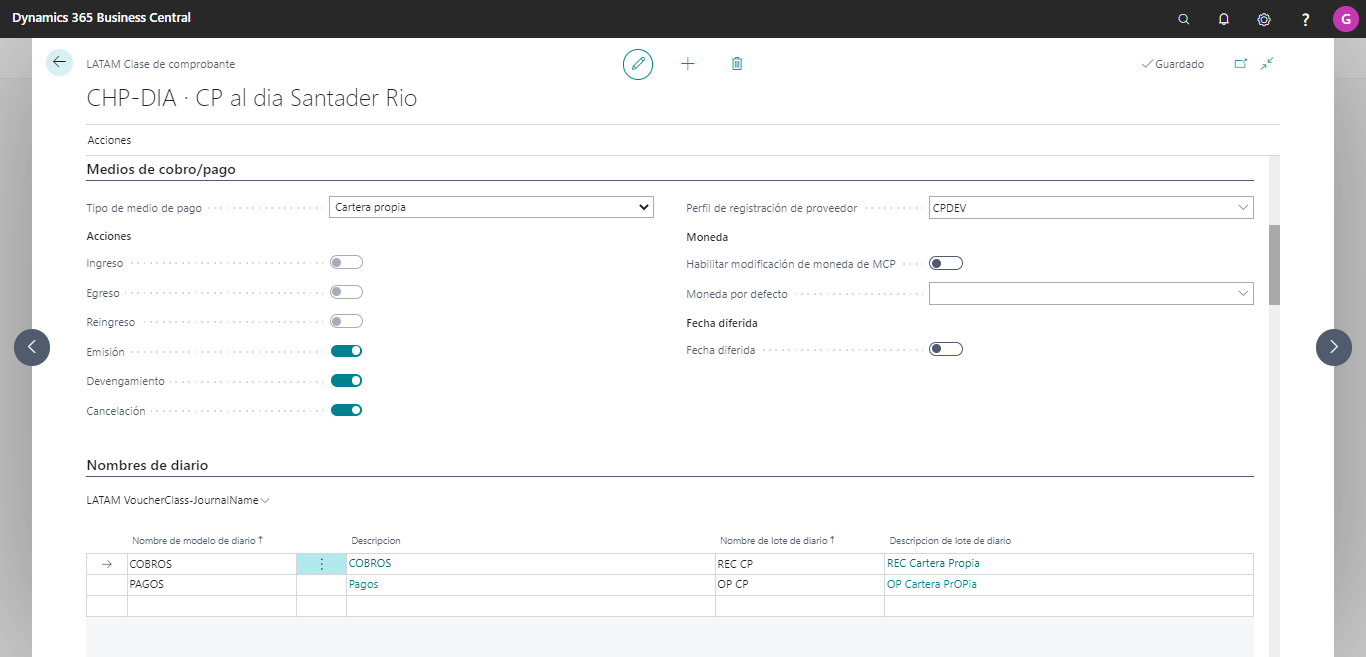Delete record using the trash icon
Image resolution: width=1366 pixels, height=657 pixels.
click(737, 64)
